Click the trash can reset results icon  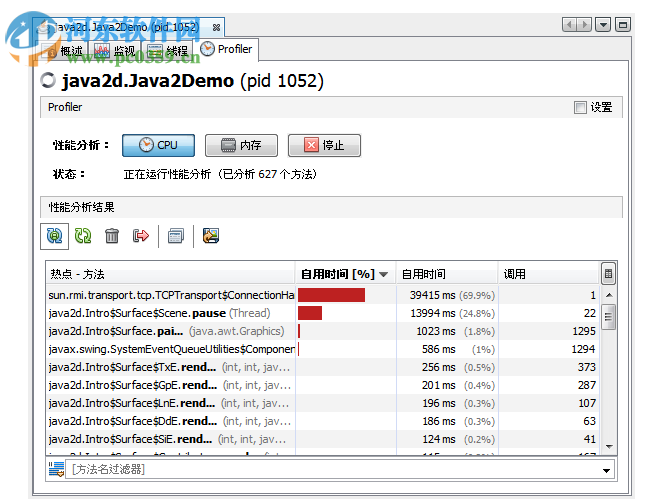coord(112,236)
